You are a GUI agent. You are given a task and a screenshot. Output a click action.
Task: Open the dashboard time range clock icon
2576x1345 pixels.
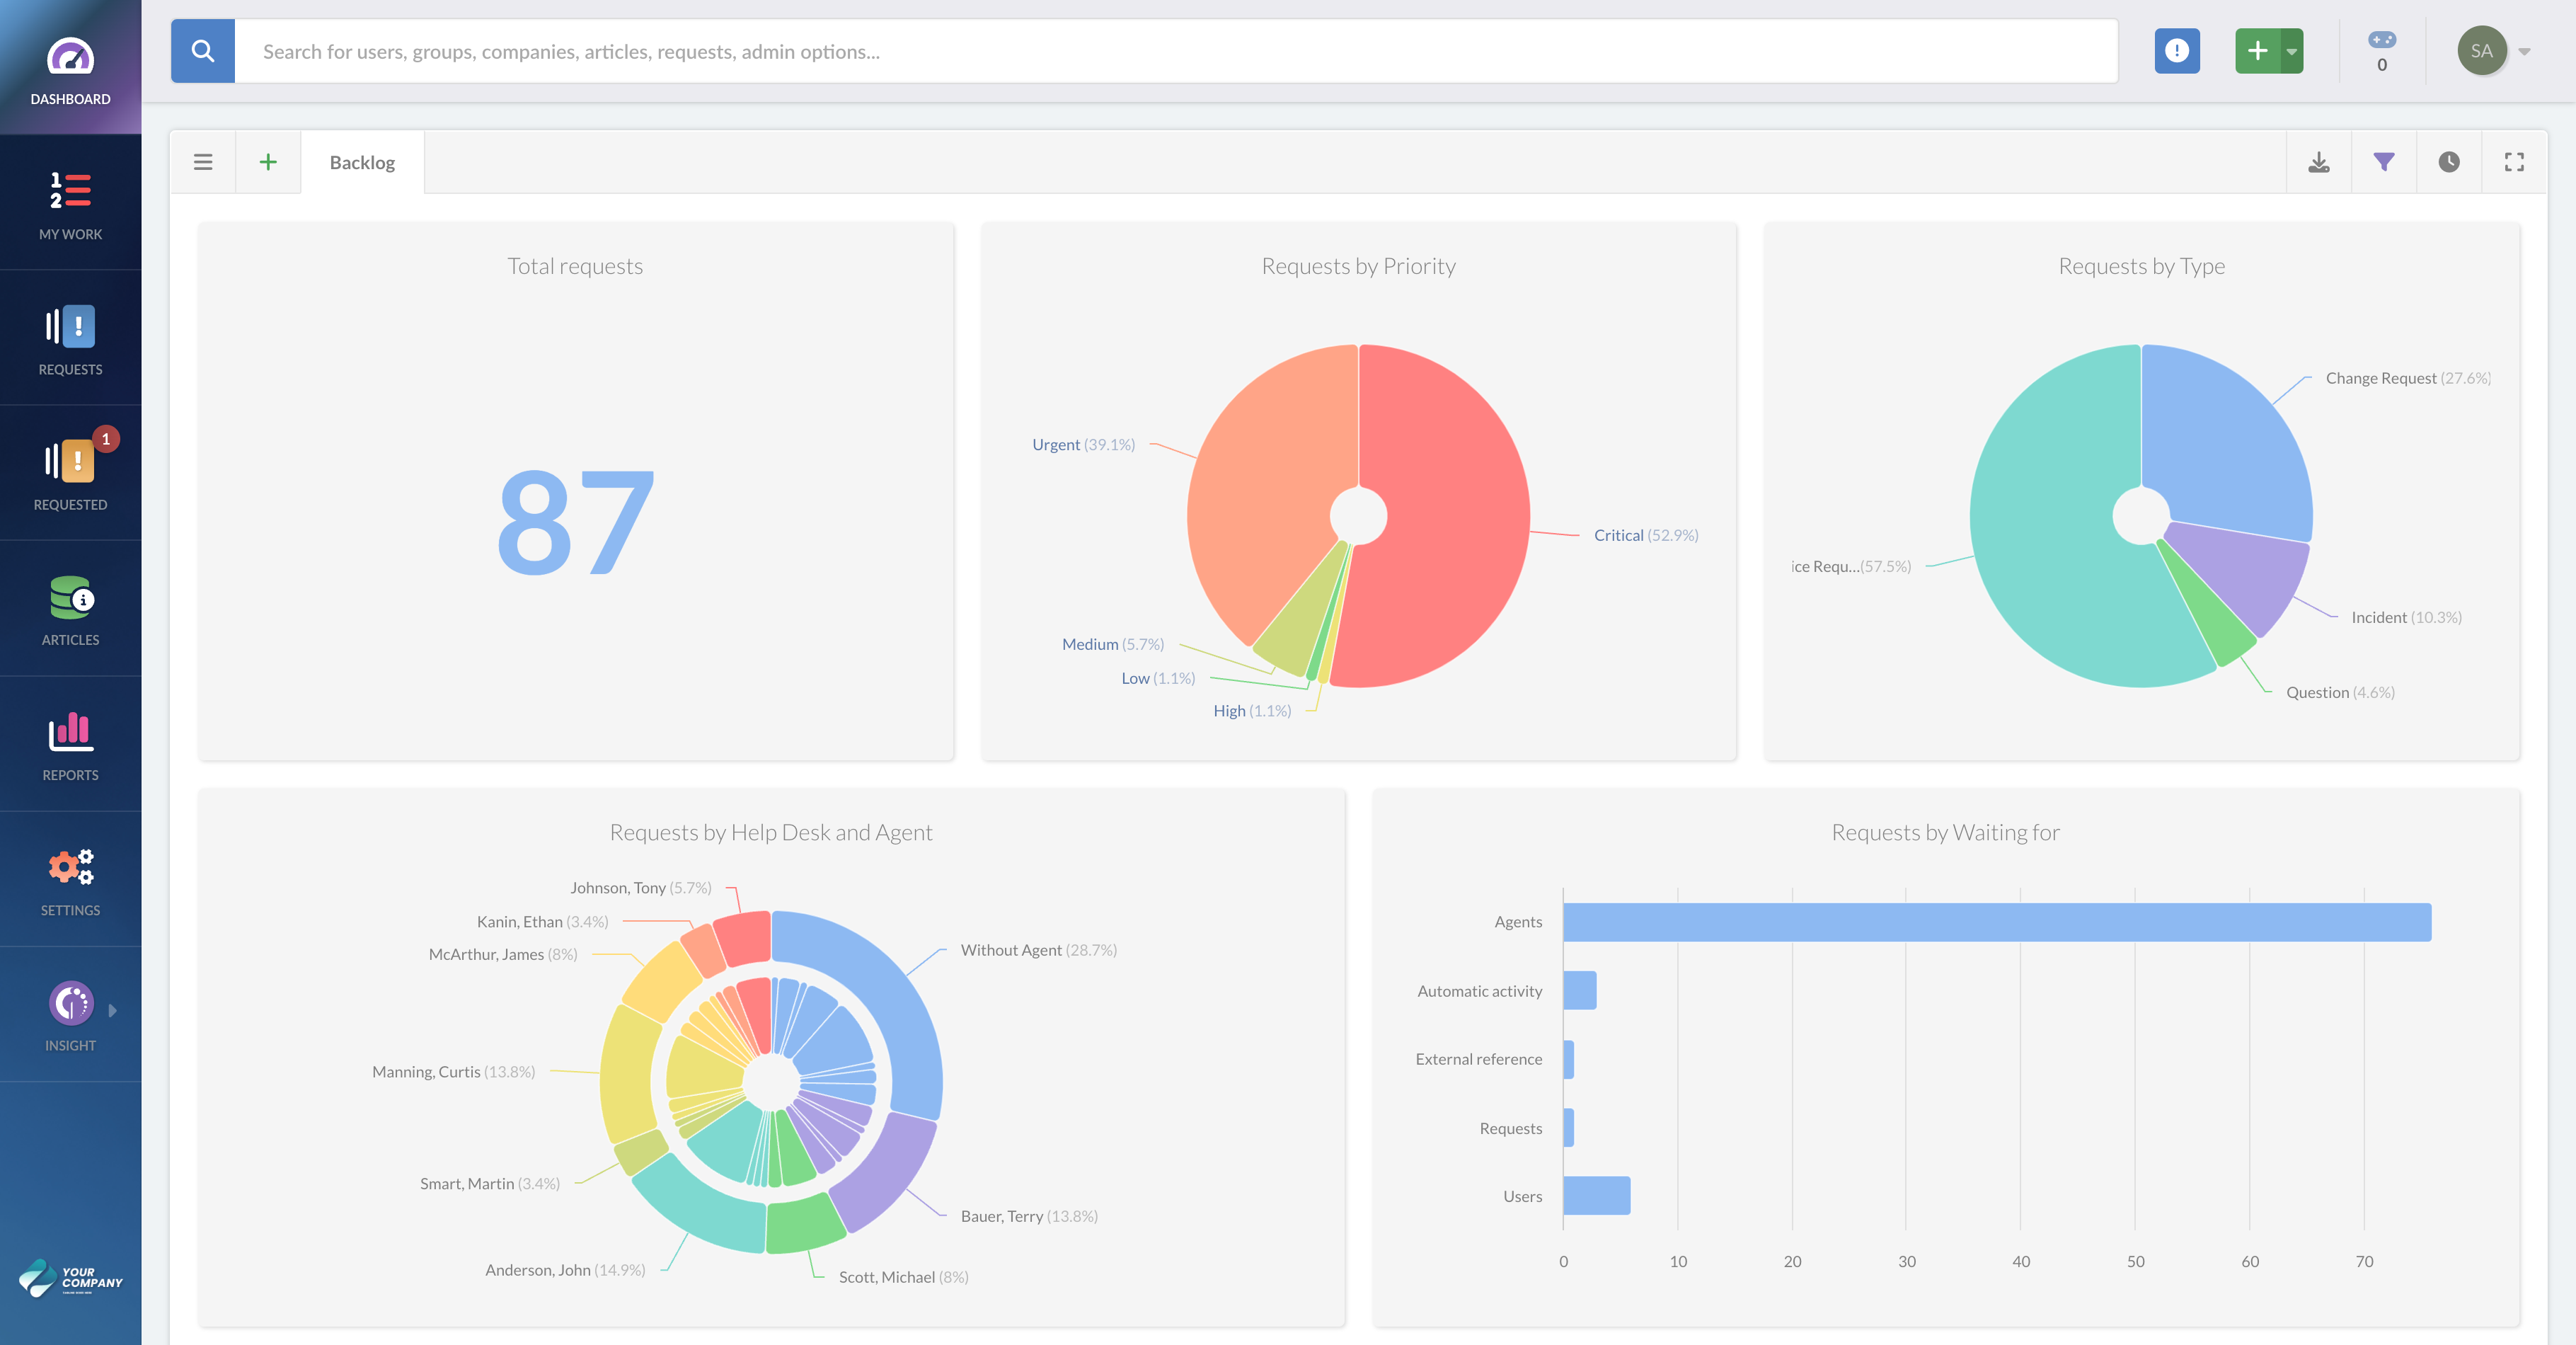(2449, 161)
